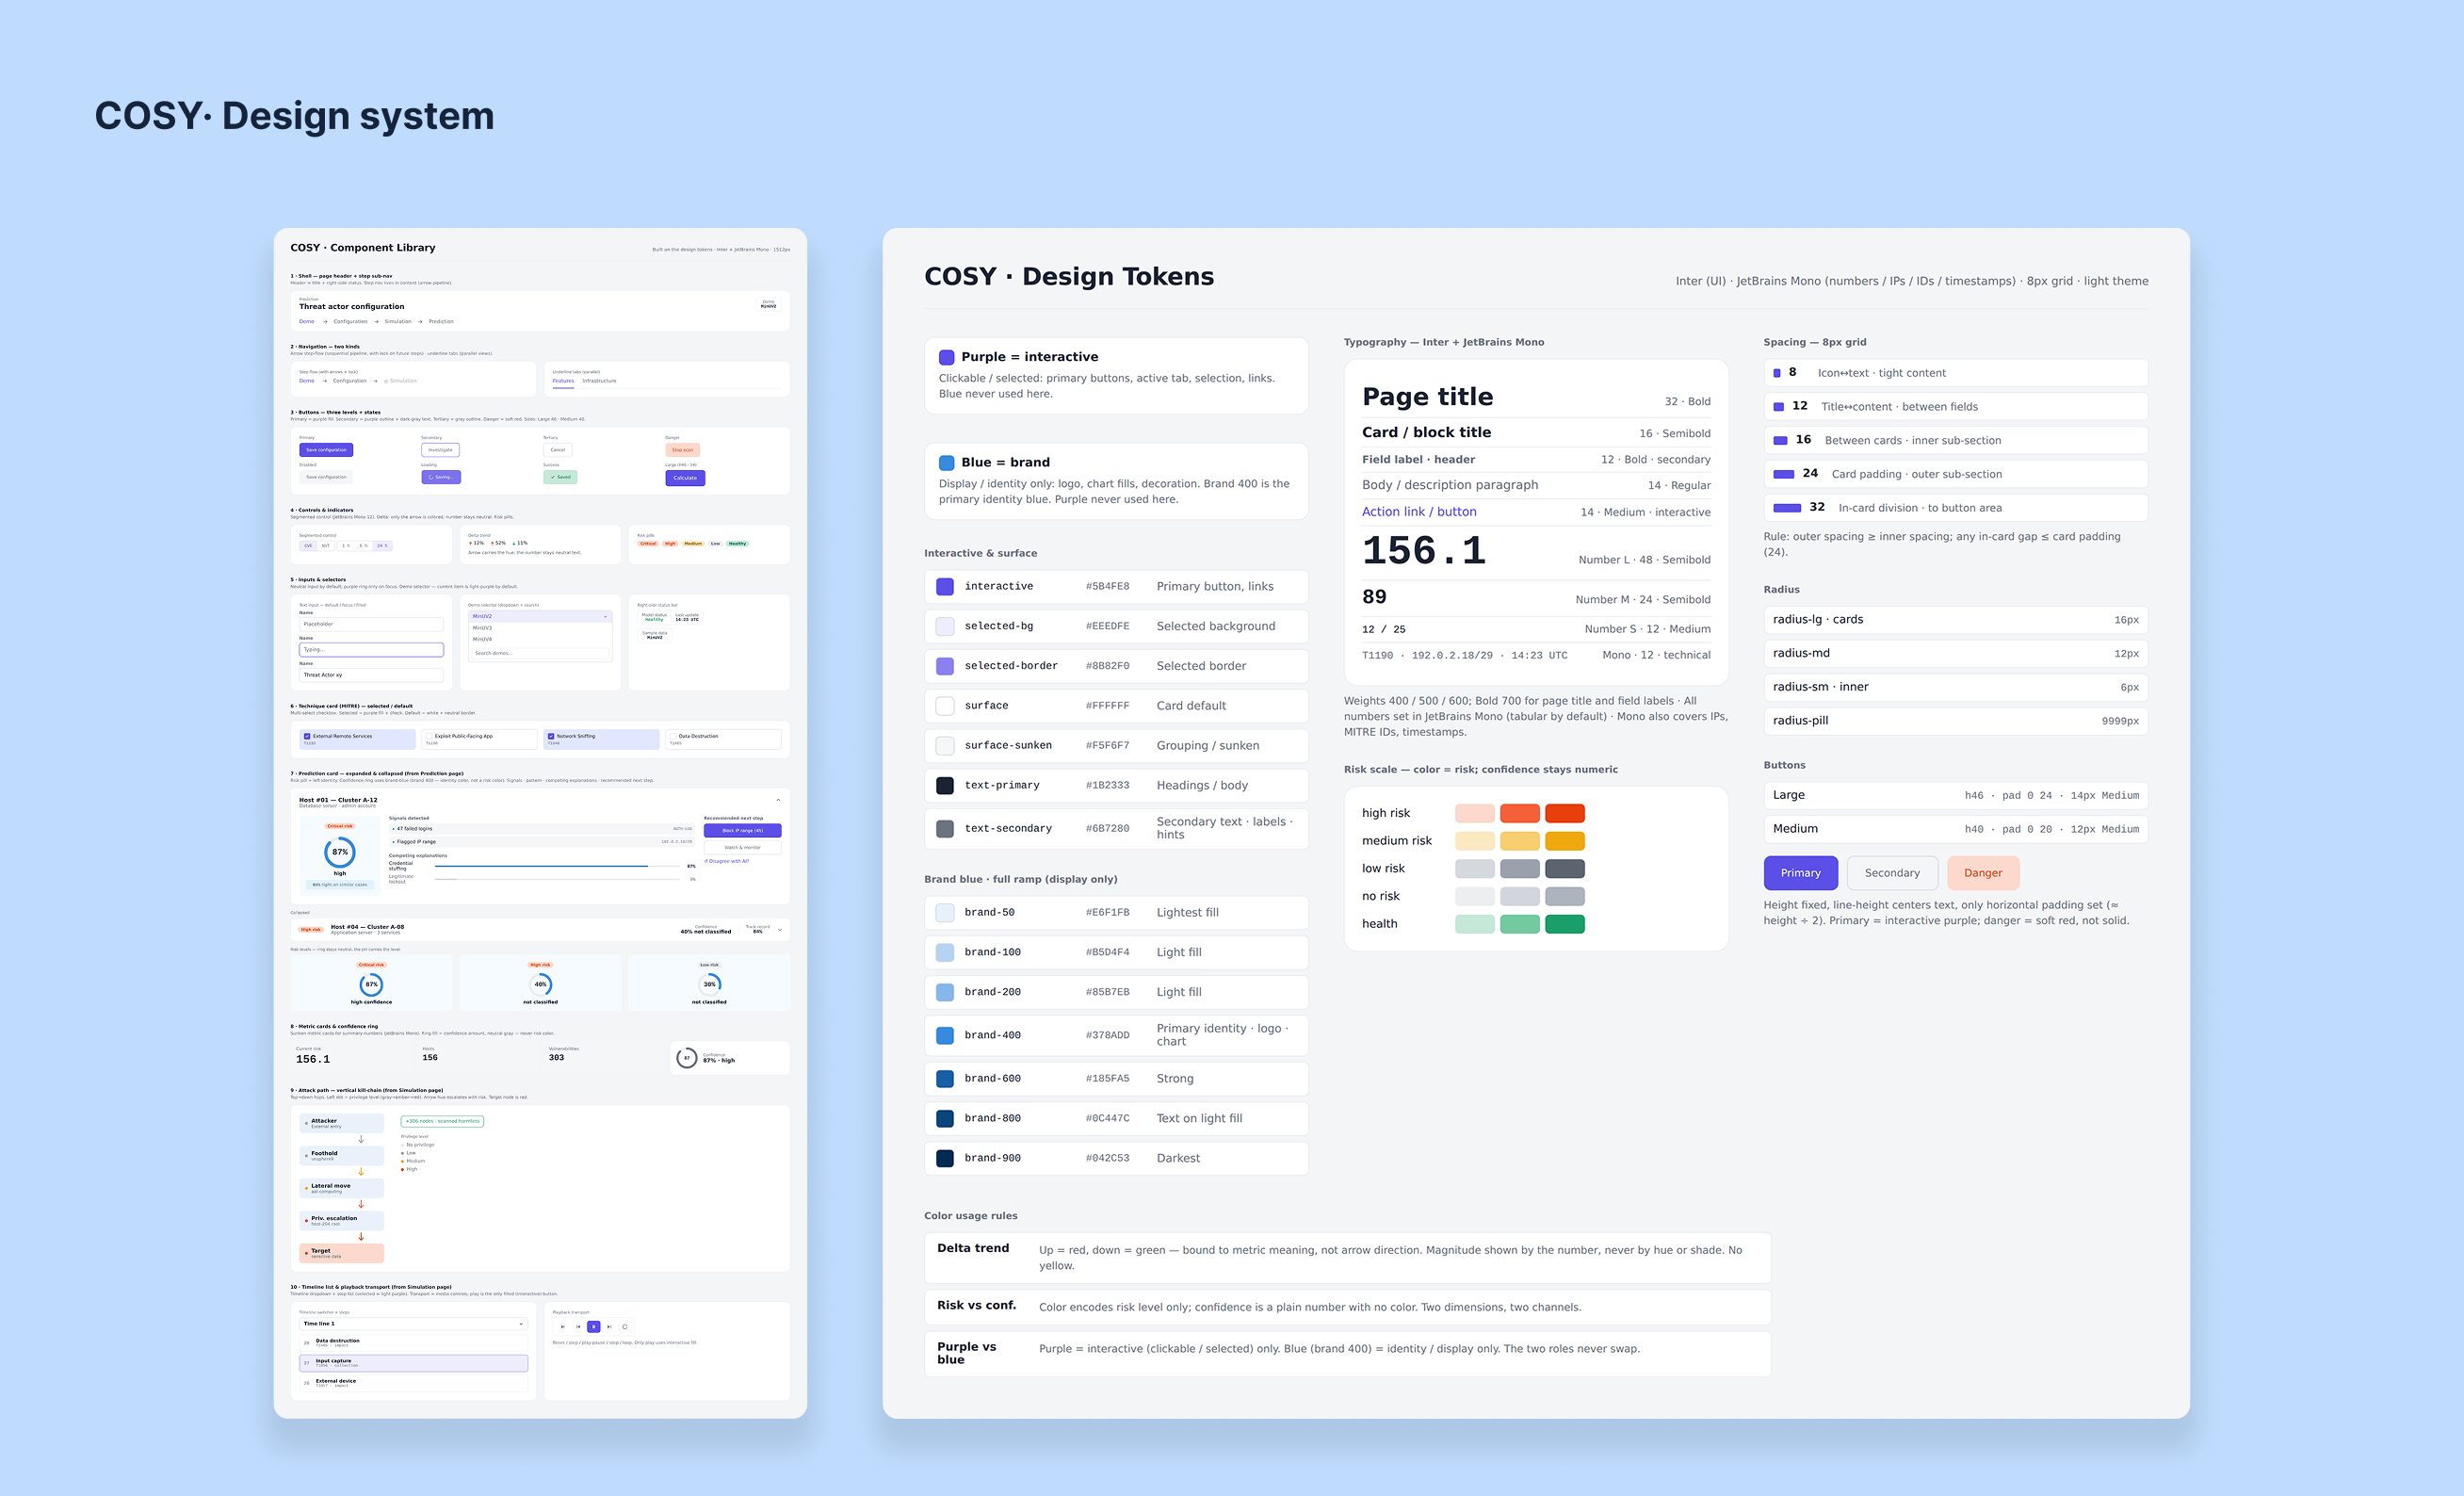Click the focused 'Typing...' name input field
The height and width of the screenshot is (1496, 2464).
[372, 650]
